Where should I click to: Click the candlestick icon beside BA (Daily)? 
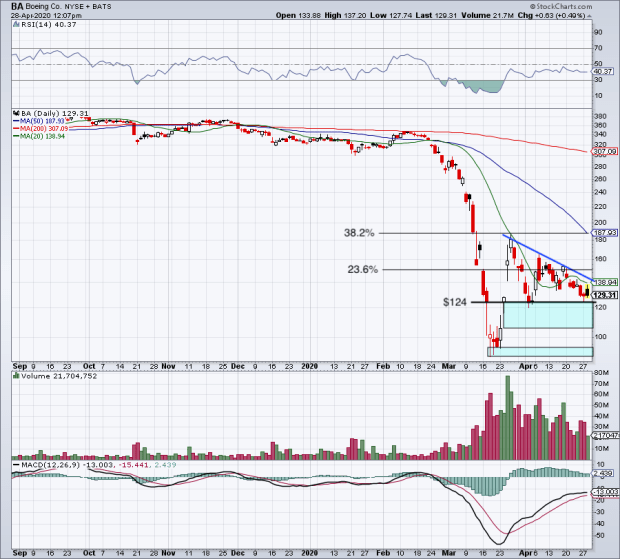[16, 113]
